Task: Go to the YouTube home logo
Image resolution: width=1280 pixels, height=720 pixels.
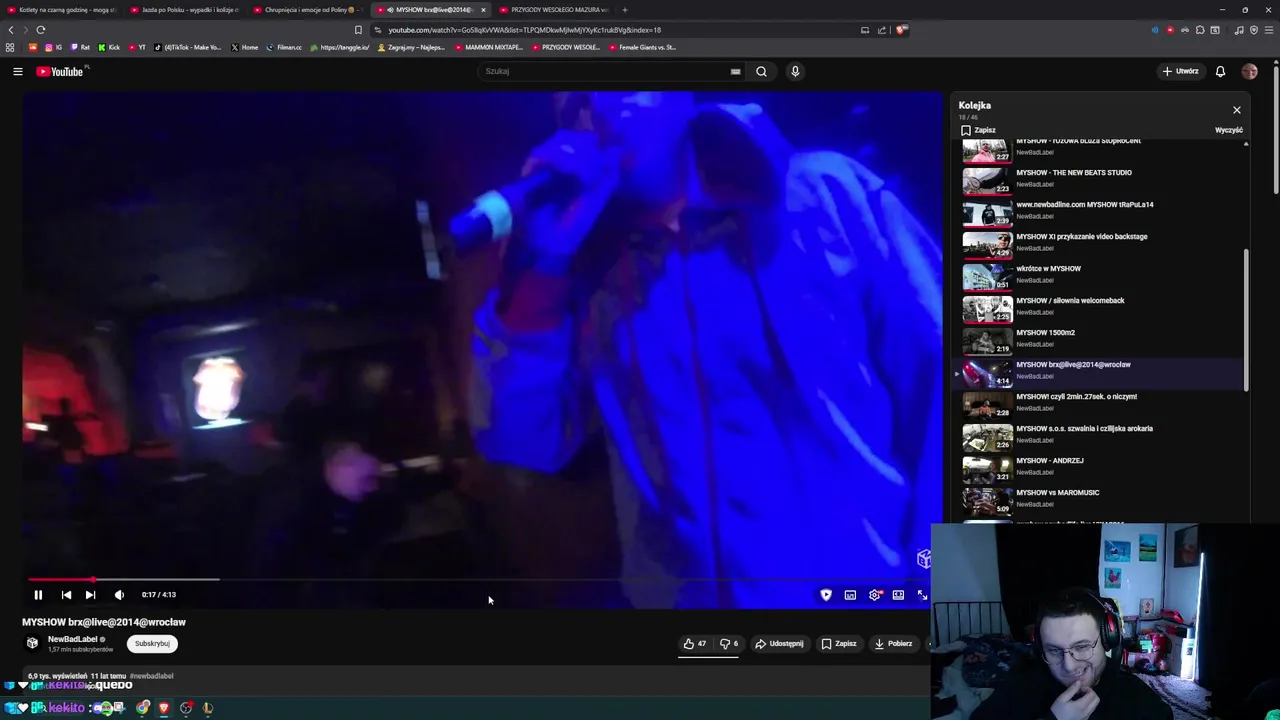Action: click(60, 71)
